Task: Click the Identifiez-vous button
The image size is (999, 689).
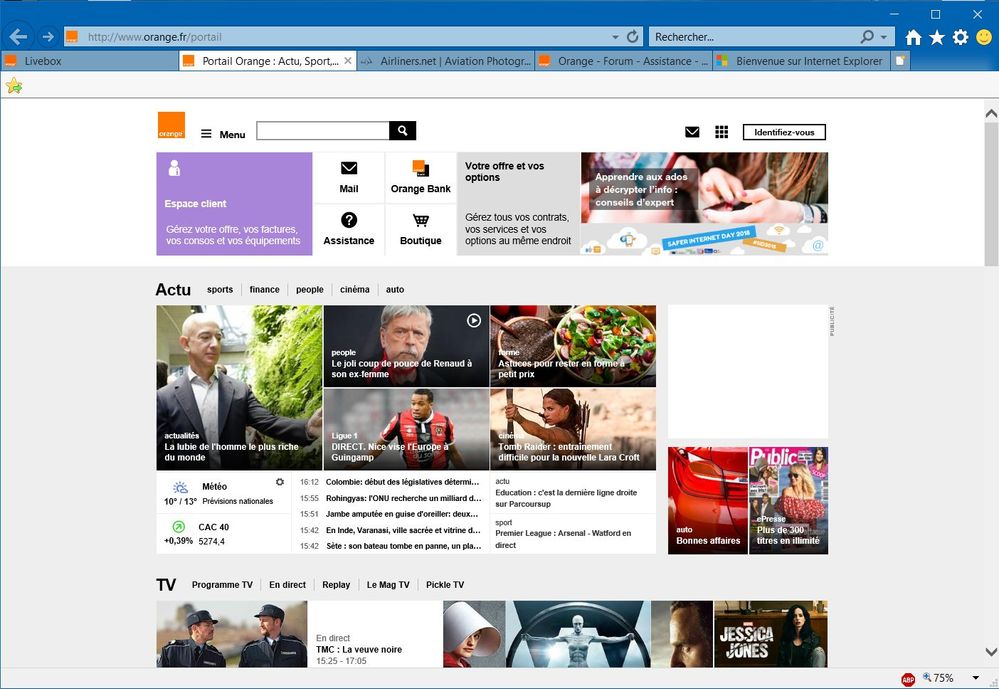Action: click(x=784, y=132)
